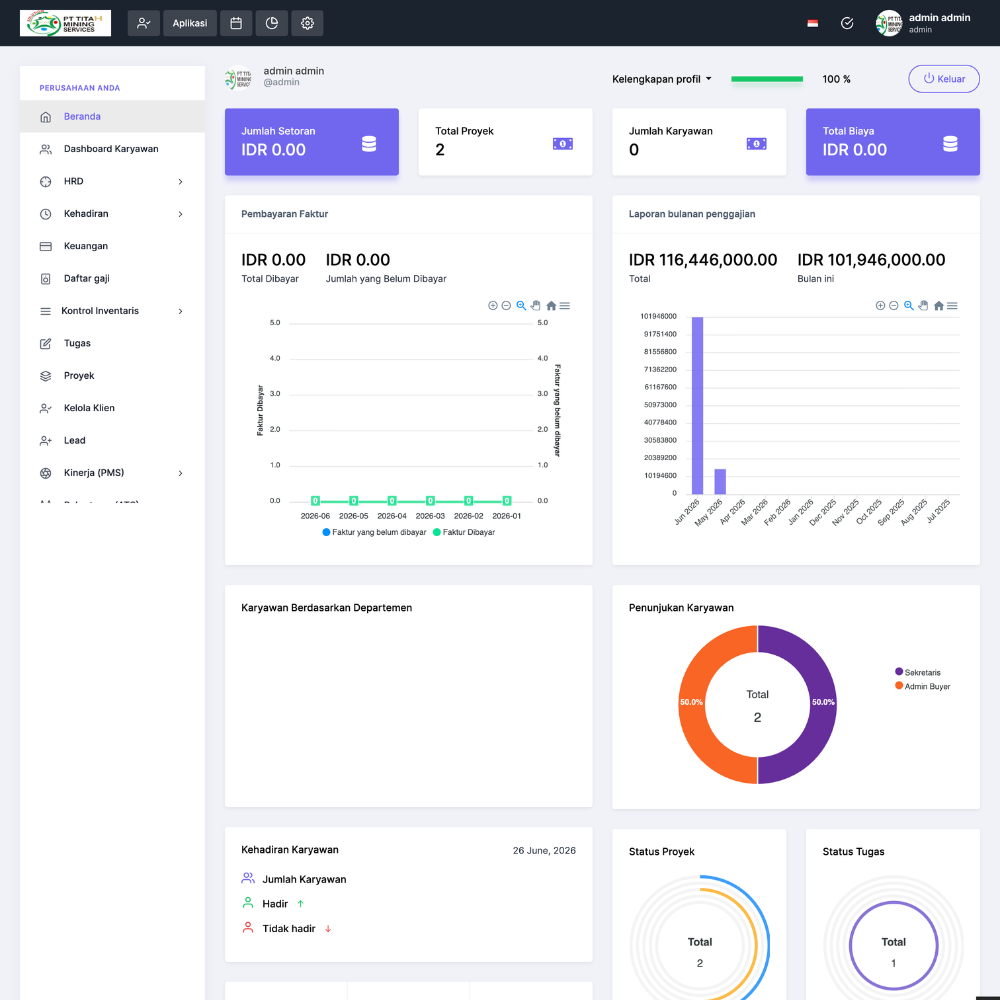Toggle Faktur Dibayar legend series
This screenshot has width=1000, height=1000.
pos(464,532)
